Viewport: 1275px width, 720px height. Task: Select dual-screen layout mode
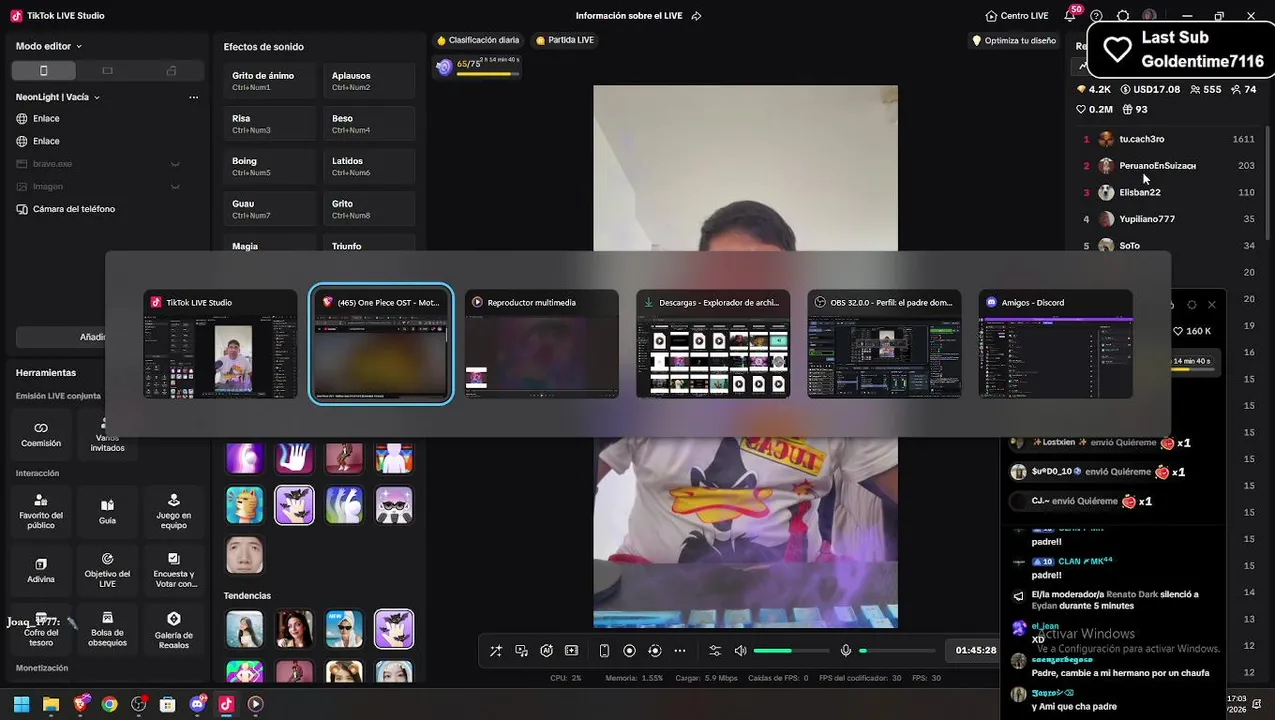171,71
